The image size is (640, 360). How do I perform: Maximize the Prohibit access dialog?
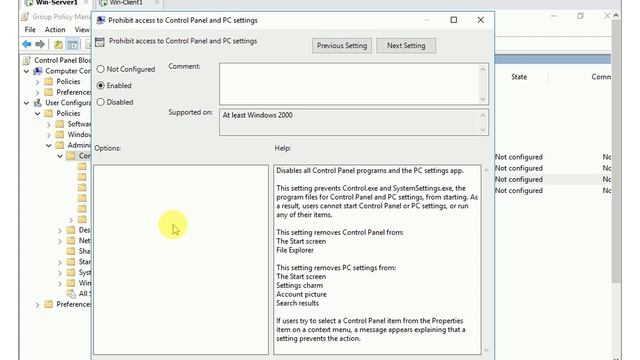pyautogui.click(x=453, y=20)
